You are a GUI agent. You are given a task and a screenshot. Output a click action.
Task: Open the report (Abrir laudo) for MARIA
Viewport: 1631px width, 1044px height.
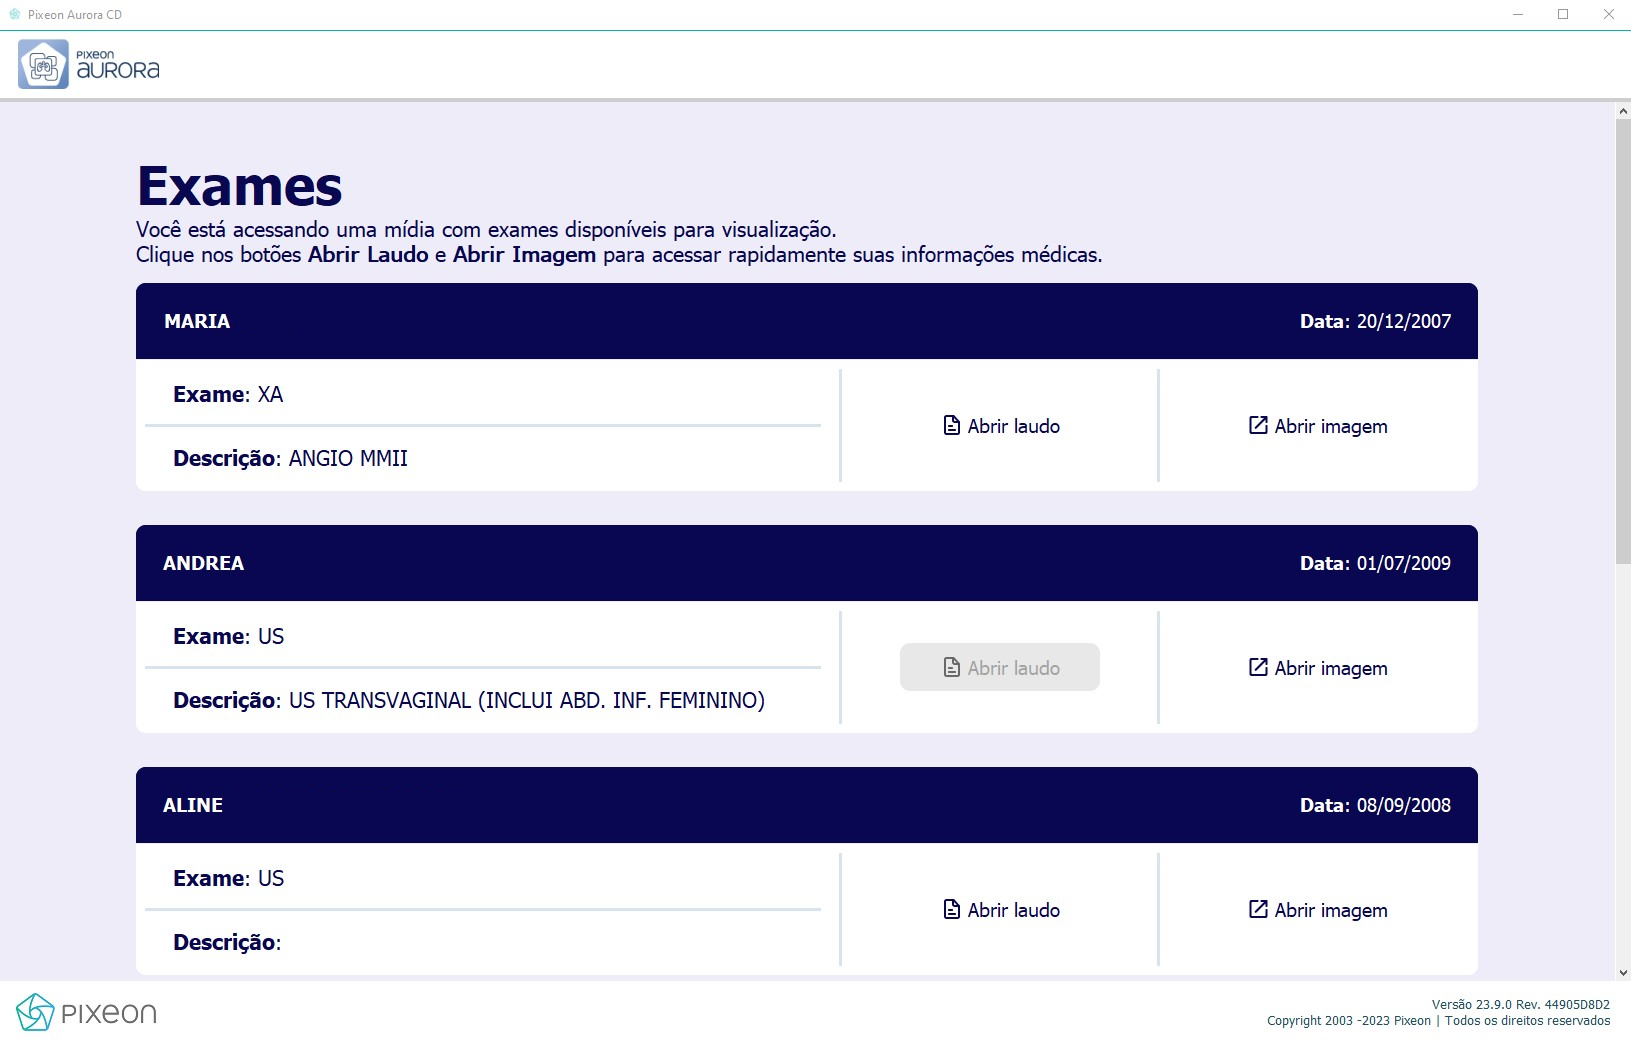[1000, 426]
